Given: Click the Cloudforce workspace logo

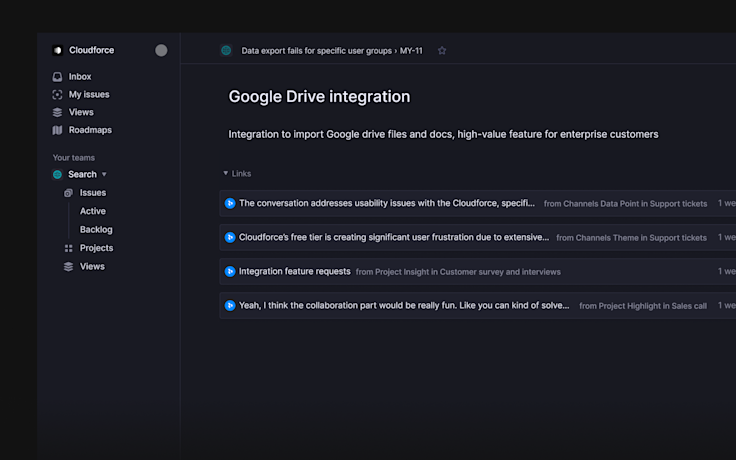Looking at the screenshot, I should point(58,50).
